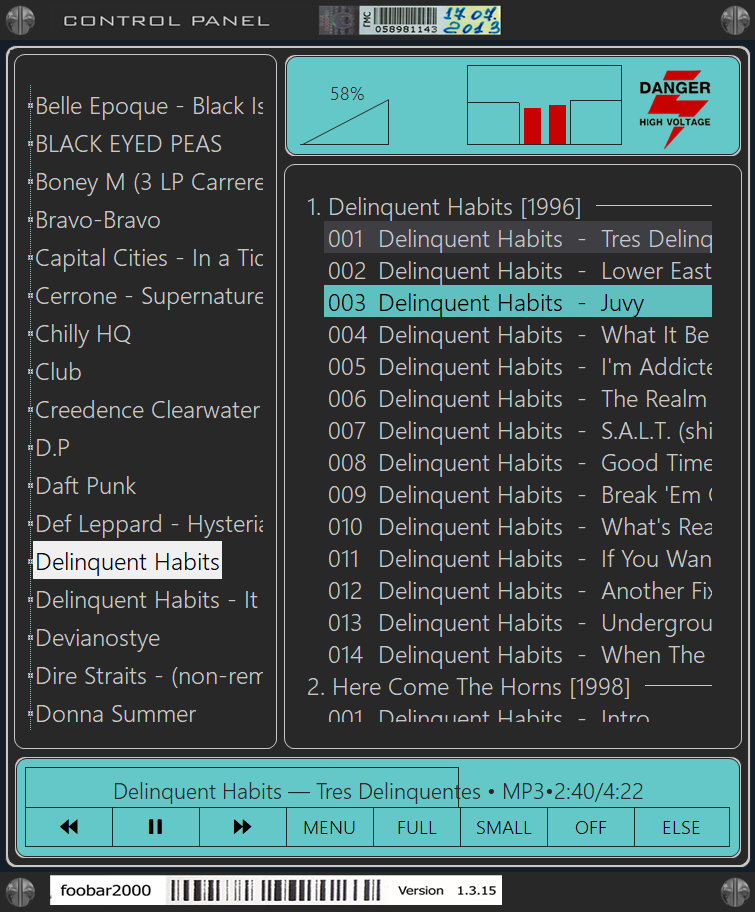
Task: Select Delinquent Habits - It tree entry
Action: [x=147, y=600]
